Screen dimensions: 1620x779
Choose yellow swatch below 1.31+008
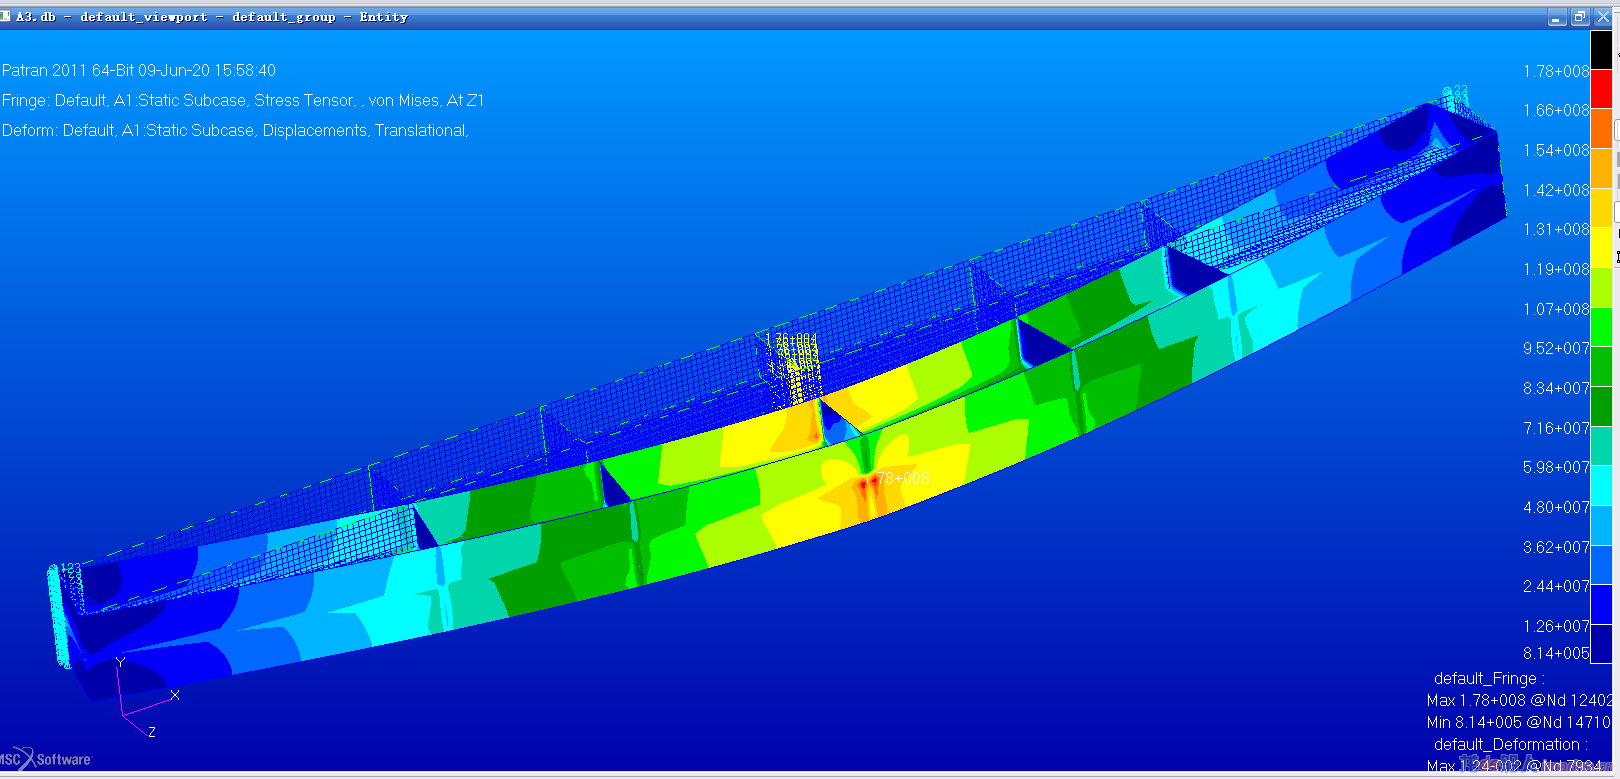1601,248
